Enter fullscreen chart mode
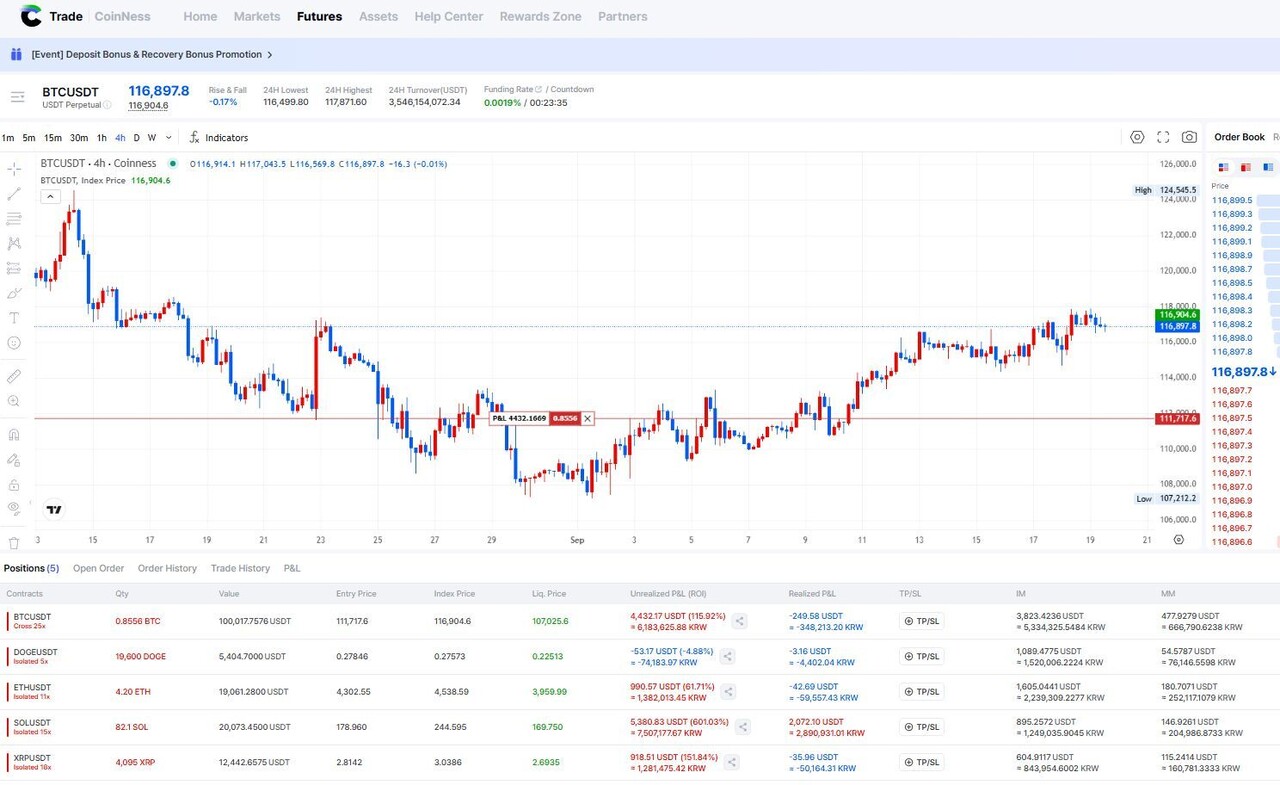Viewport: 1280px width, 785px height. [1163, 137]
